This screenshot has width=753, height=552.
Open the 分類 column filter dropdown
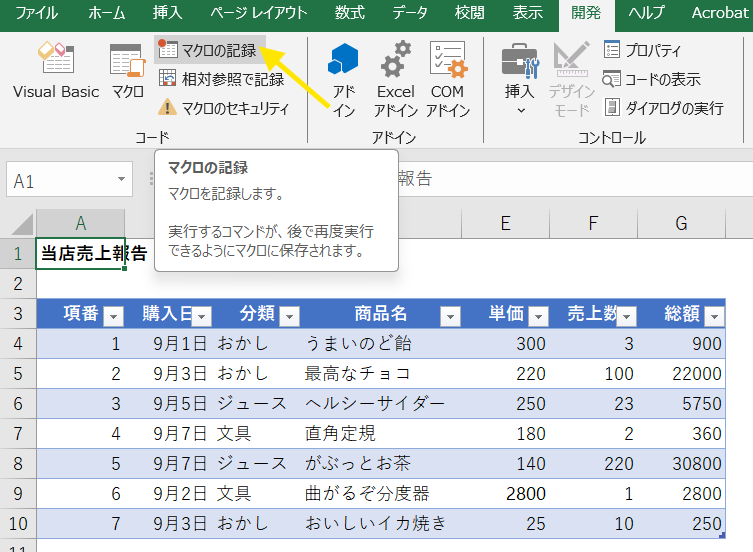pos(289,316)
